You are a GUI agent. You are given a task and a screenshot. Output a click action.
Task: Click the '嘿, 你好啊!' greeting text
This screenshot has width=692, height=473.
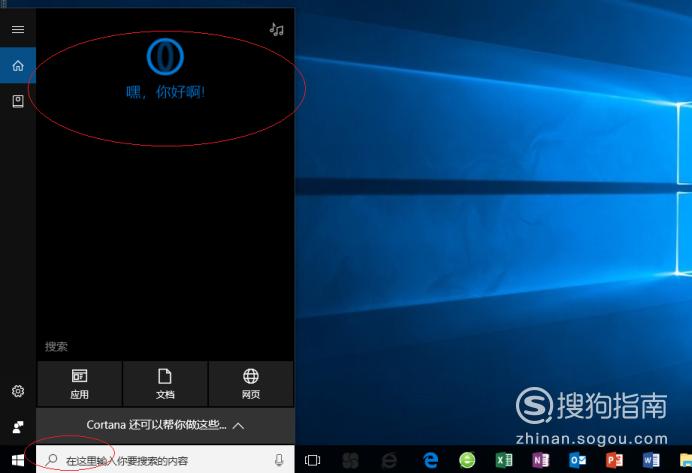(x=165, y=92)
